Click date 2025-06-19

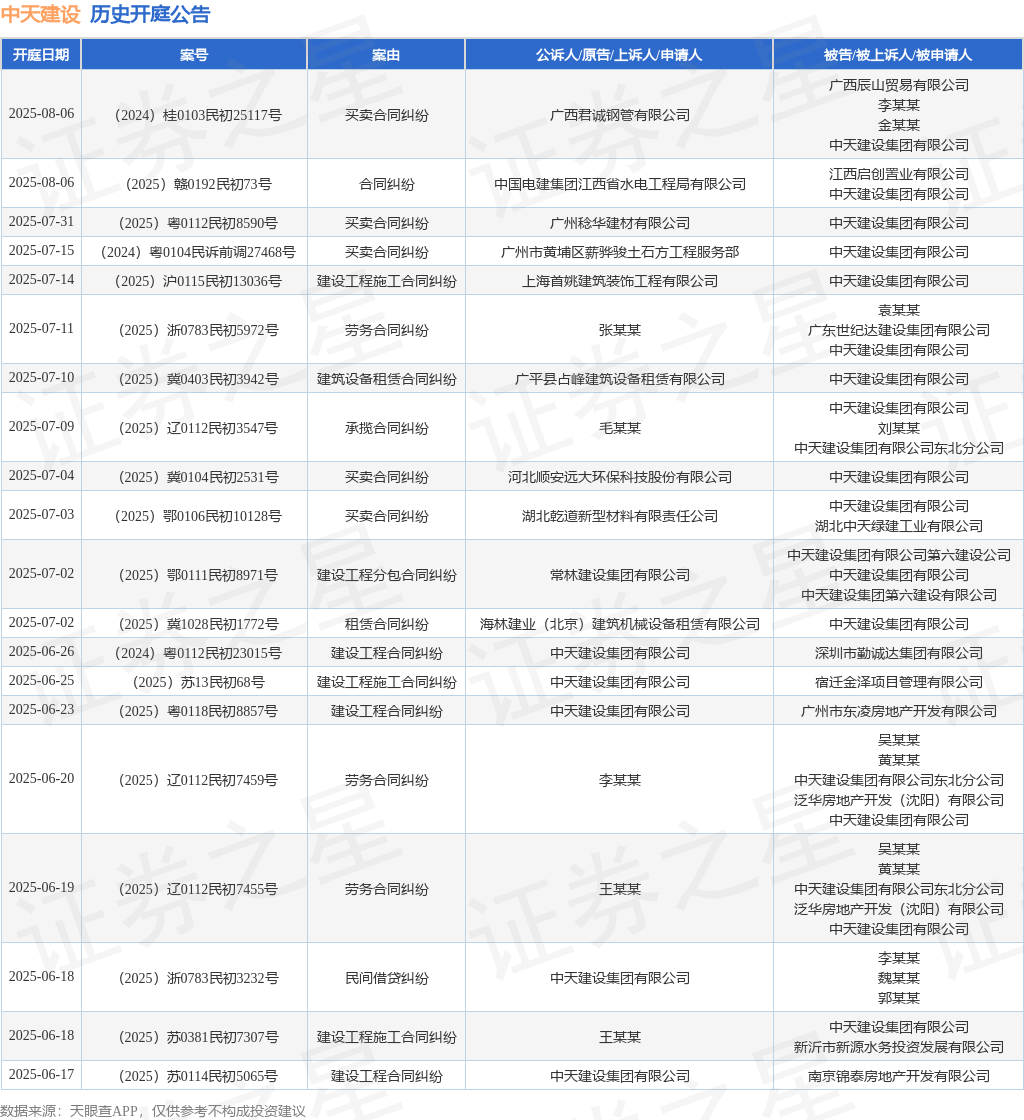41,887
